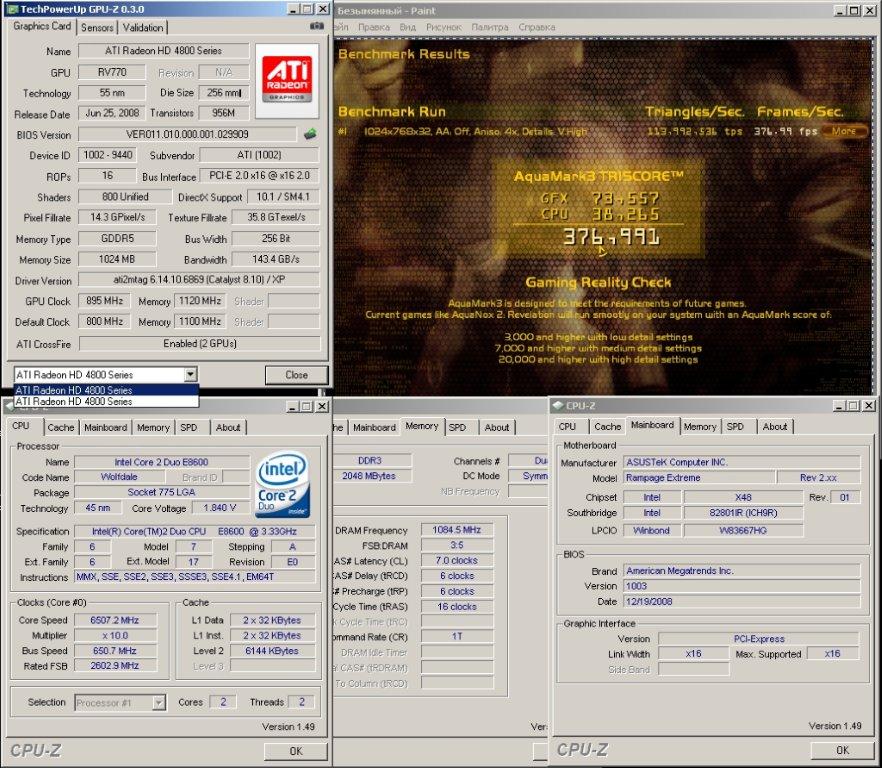Click the Core Speed 6507.2 MHz value

(115, 620)
